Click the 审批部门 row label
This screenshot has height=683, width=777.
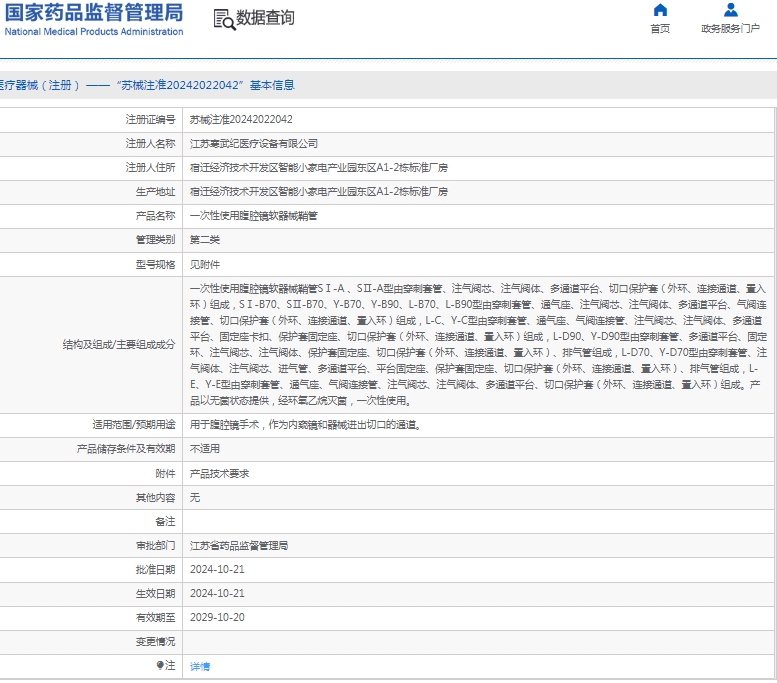[155, 546]
